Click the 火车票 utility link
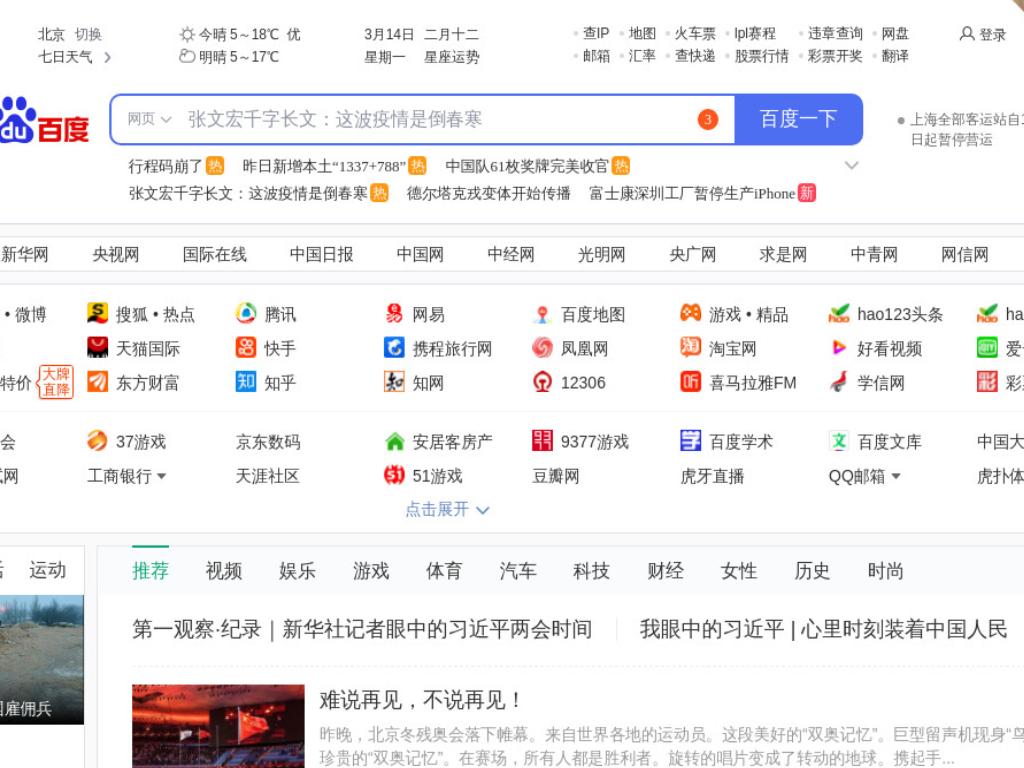Screen dimensions: 1024x768 (695, 33)
